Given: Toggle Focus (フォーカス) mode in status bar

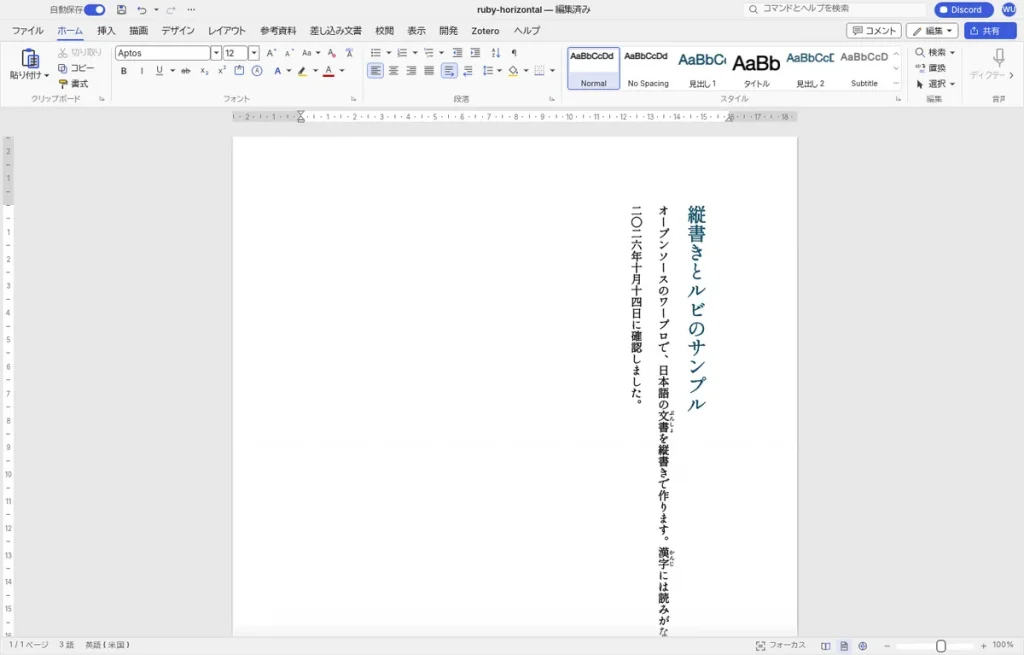Looking at the screenshot, I should [x=780, y=645].
